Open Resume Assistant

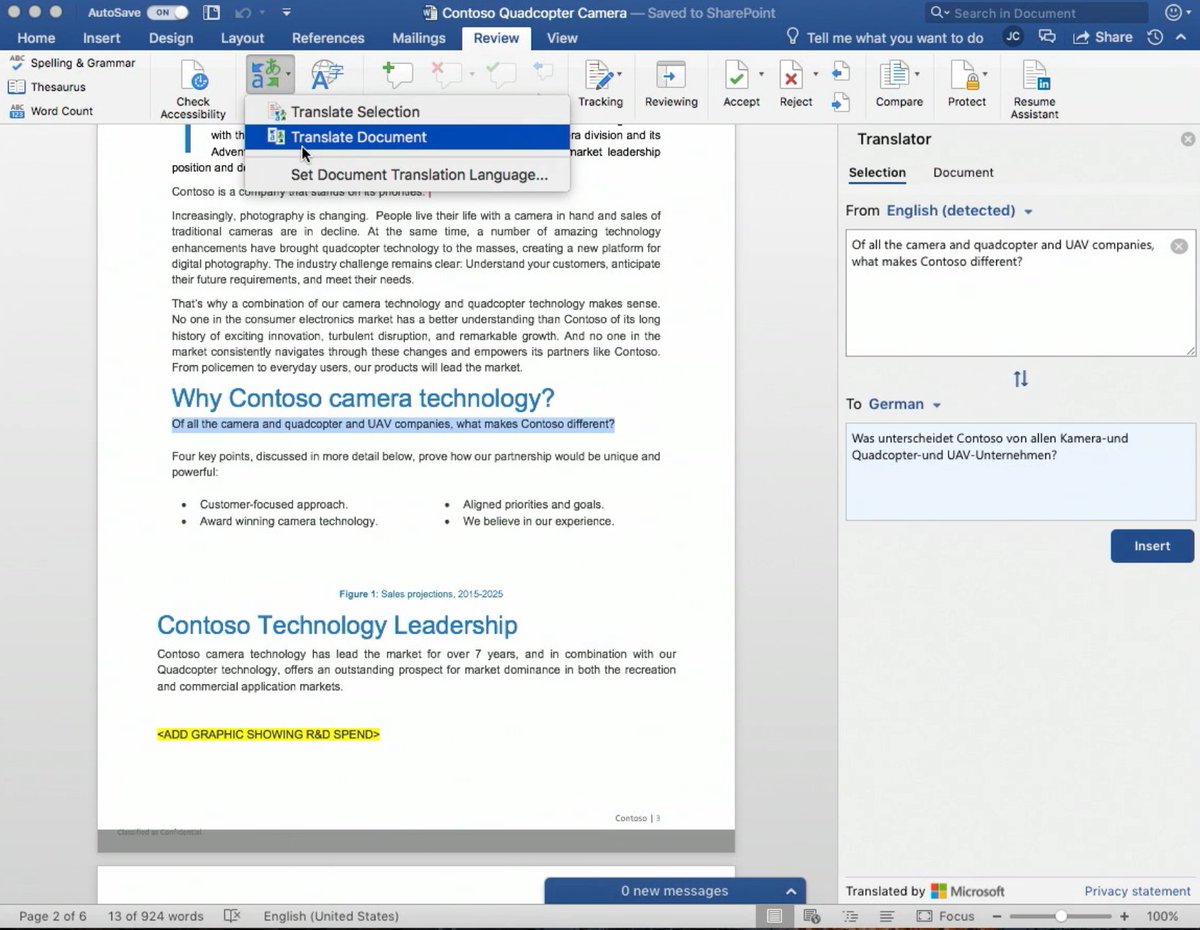pos(1034,90)
